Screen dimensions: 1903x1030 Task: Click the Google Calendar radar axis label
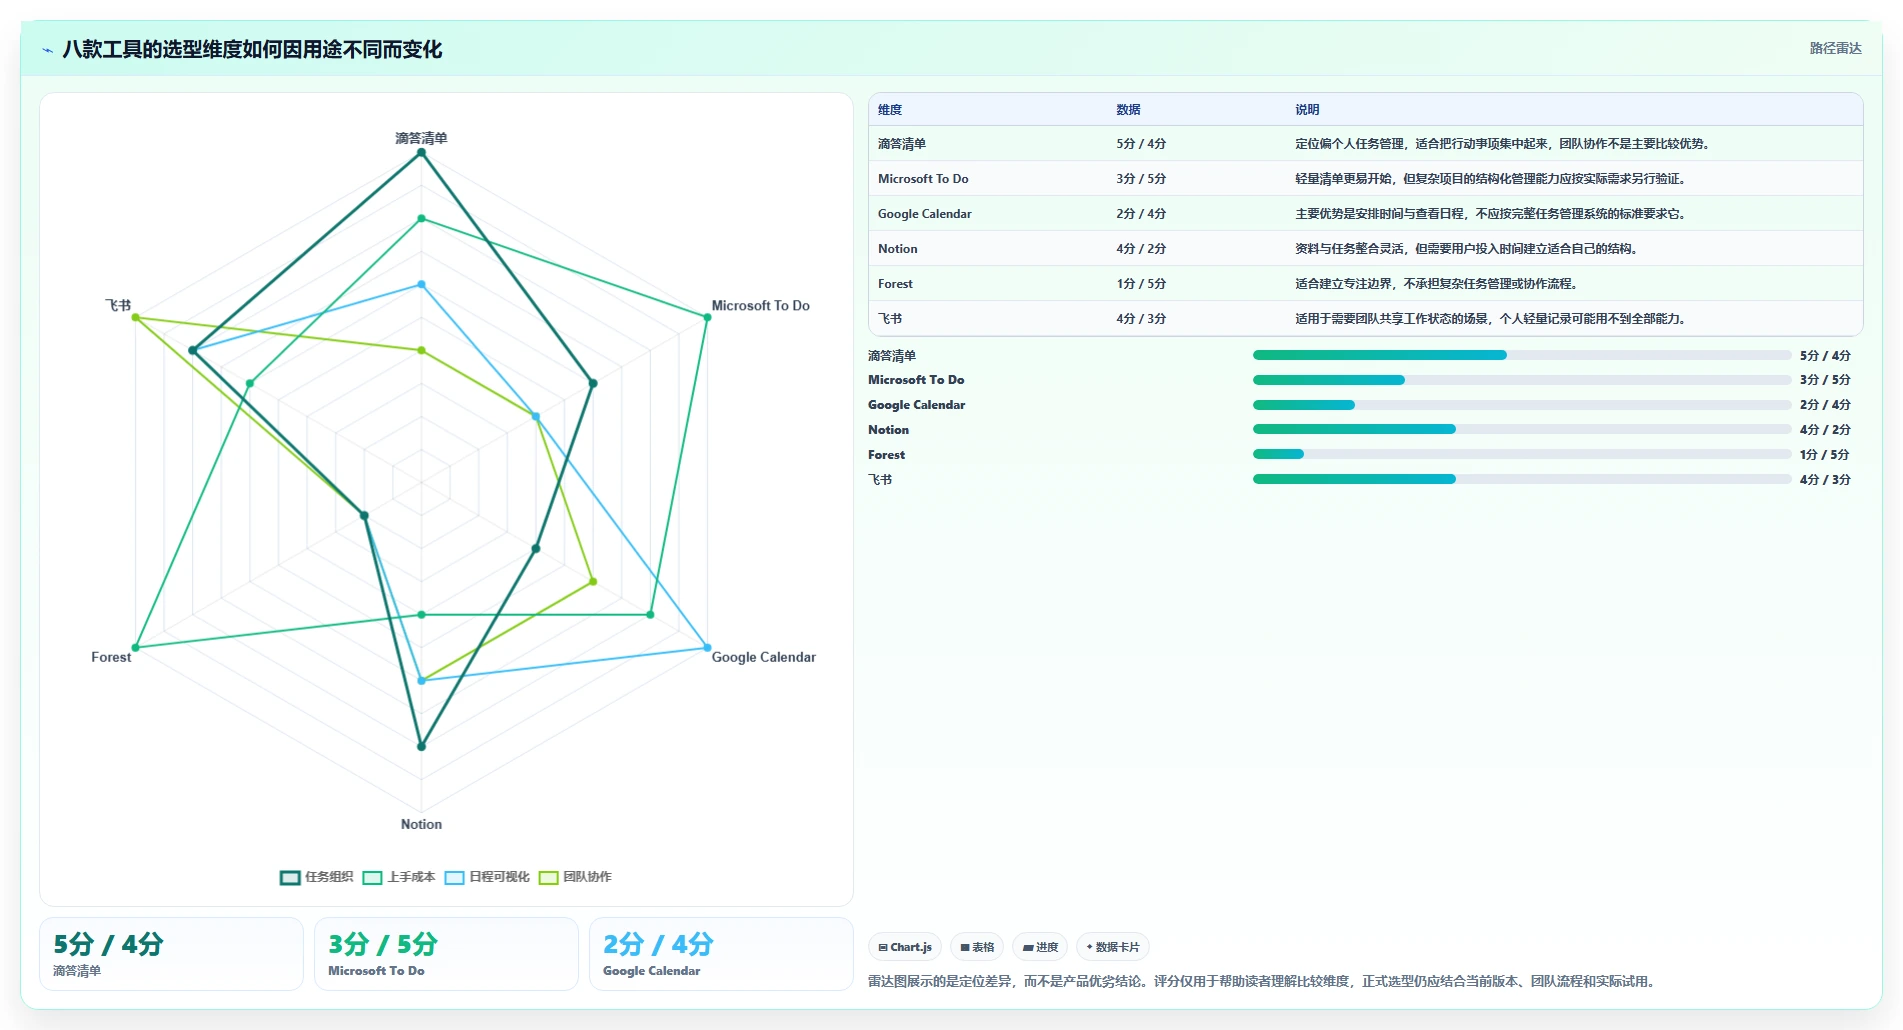764,657
